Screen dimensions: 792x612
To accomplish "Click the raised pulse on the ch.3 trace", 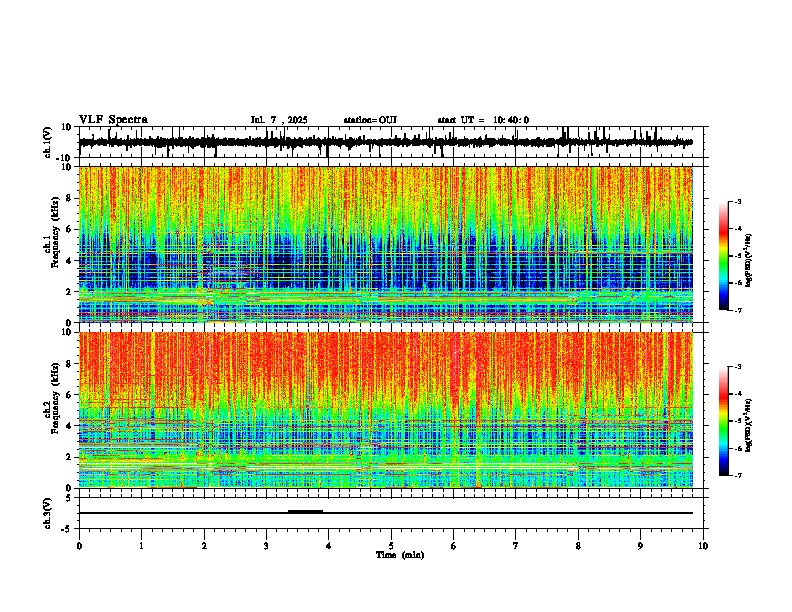I will [x=305, y=511].
